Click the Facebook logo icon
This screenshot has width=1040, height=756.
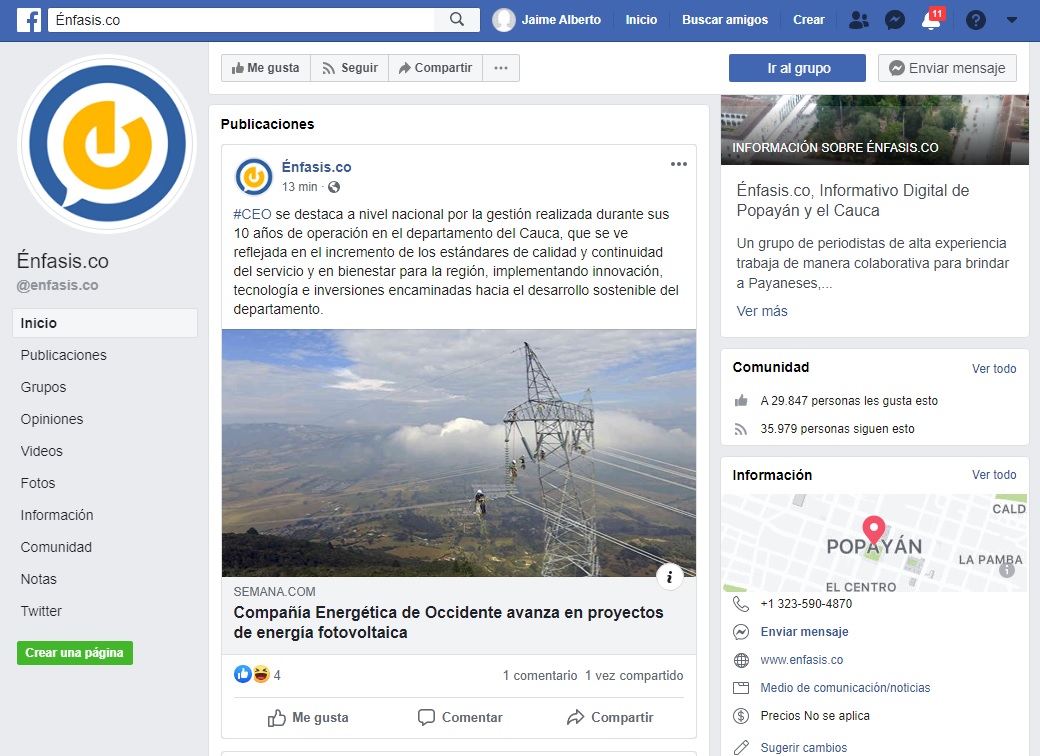[x=29, y=20]
